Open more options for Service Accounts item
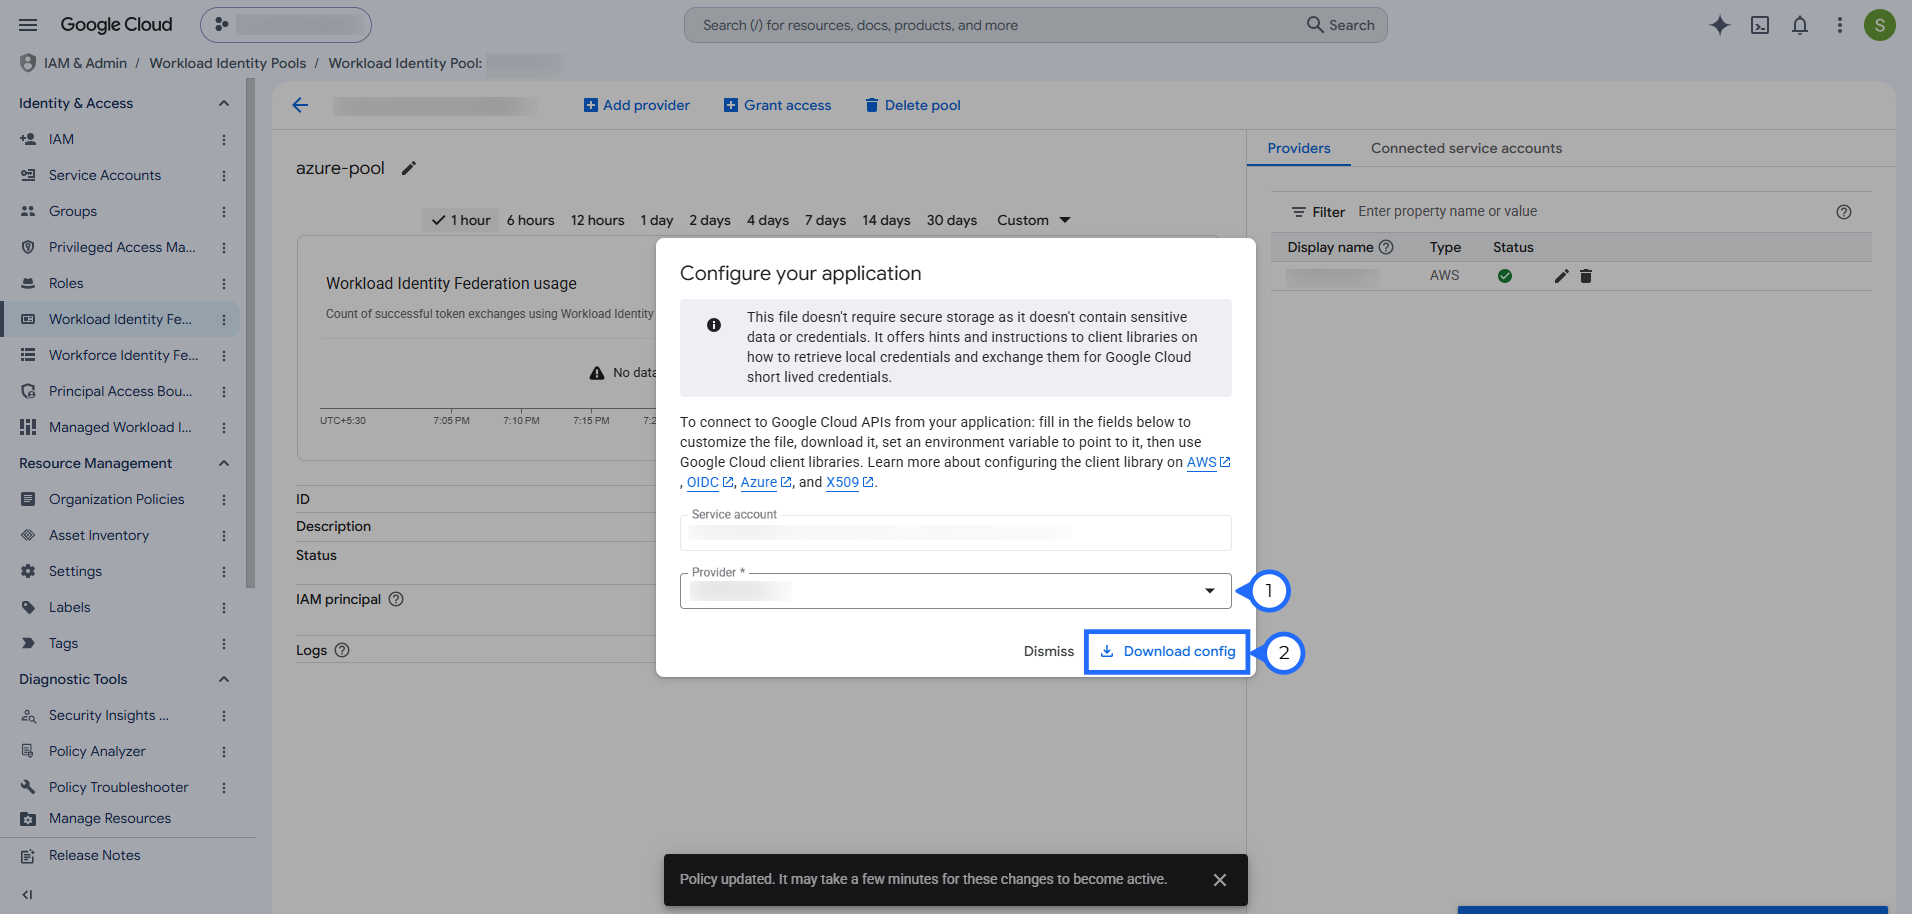The image size is (1912, 914). point(224,176)
